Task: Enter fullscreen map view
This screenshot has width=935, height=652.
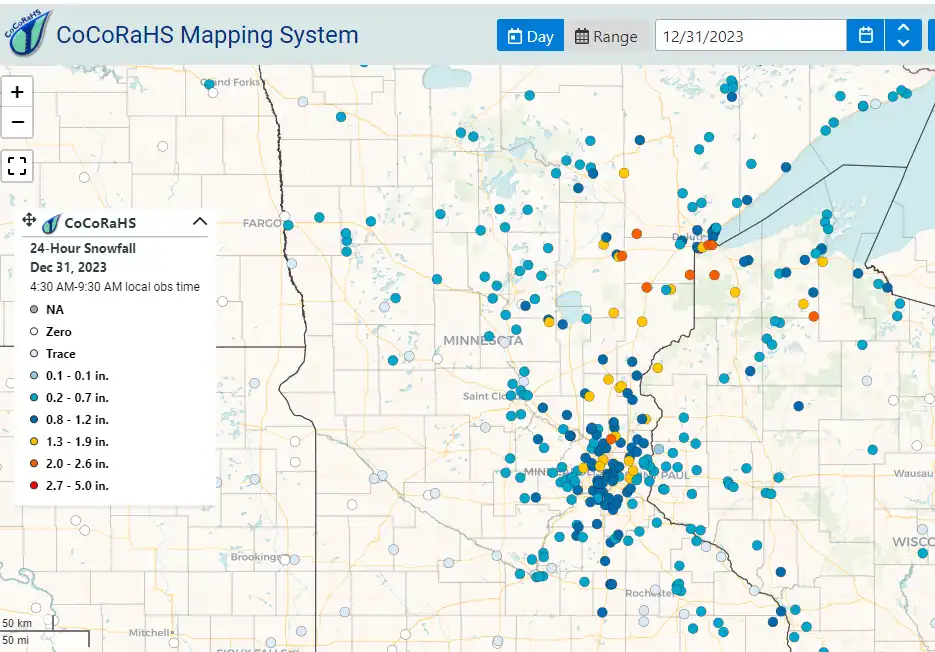Action: pos(18,165)
